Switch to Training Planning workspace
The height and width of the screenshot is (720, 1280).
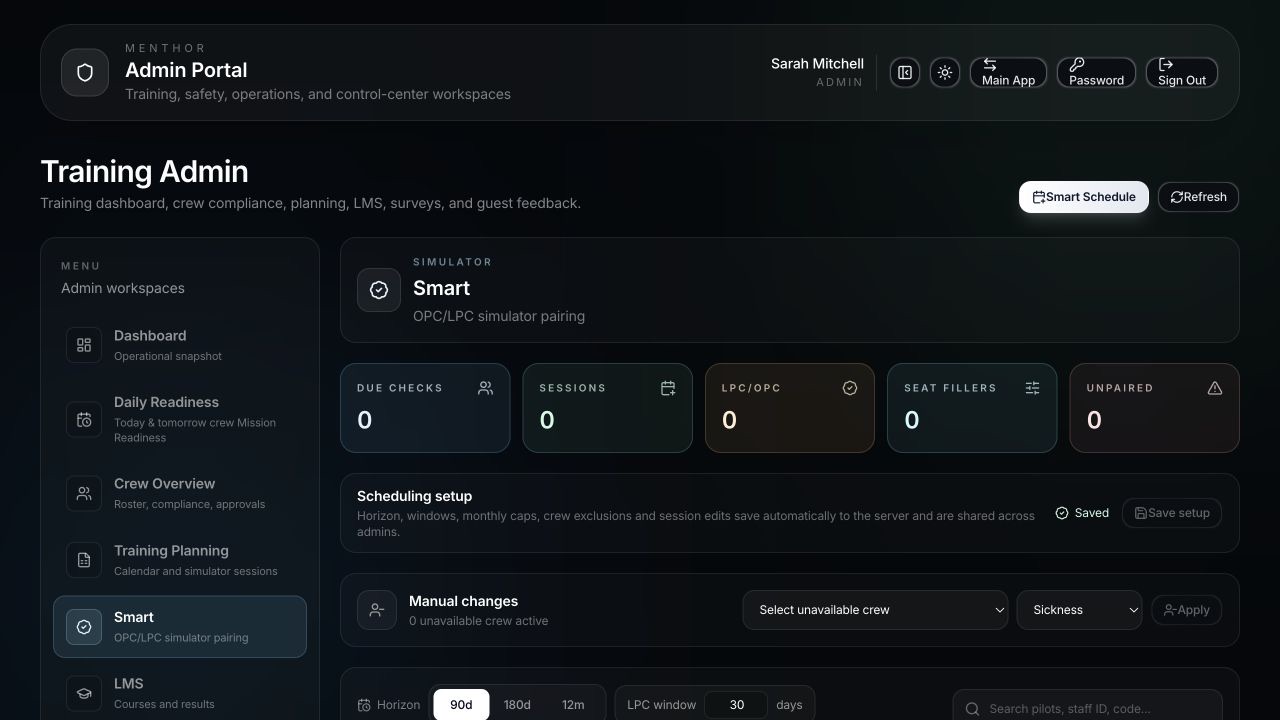[x=180, y=560]
